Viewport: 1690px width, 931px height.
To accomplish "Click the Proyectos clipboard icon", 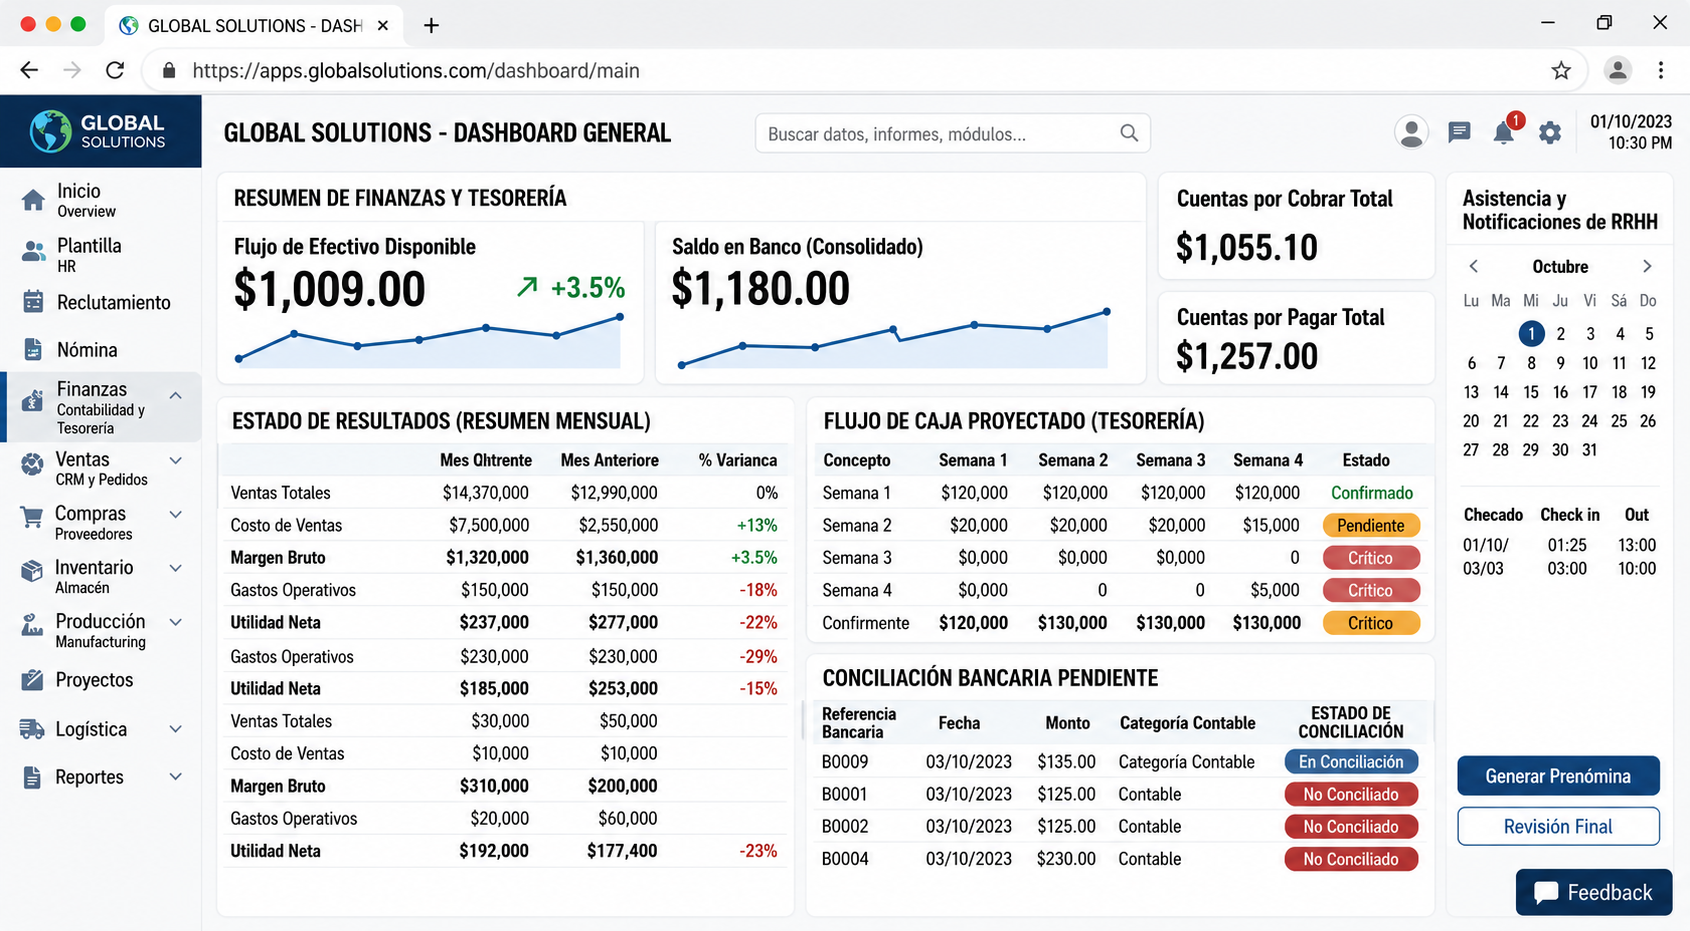I will [x=32, y=680].
